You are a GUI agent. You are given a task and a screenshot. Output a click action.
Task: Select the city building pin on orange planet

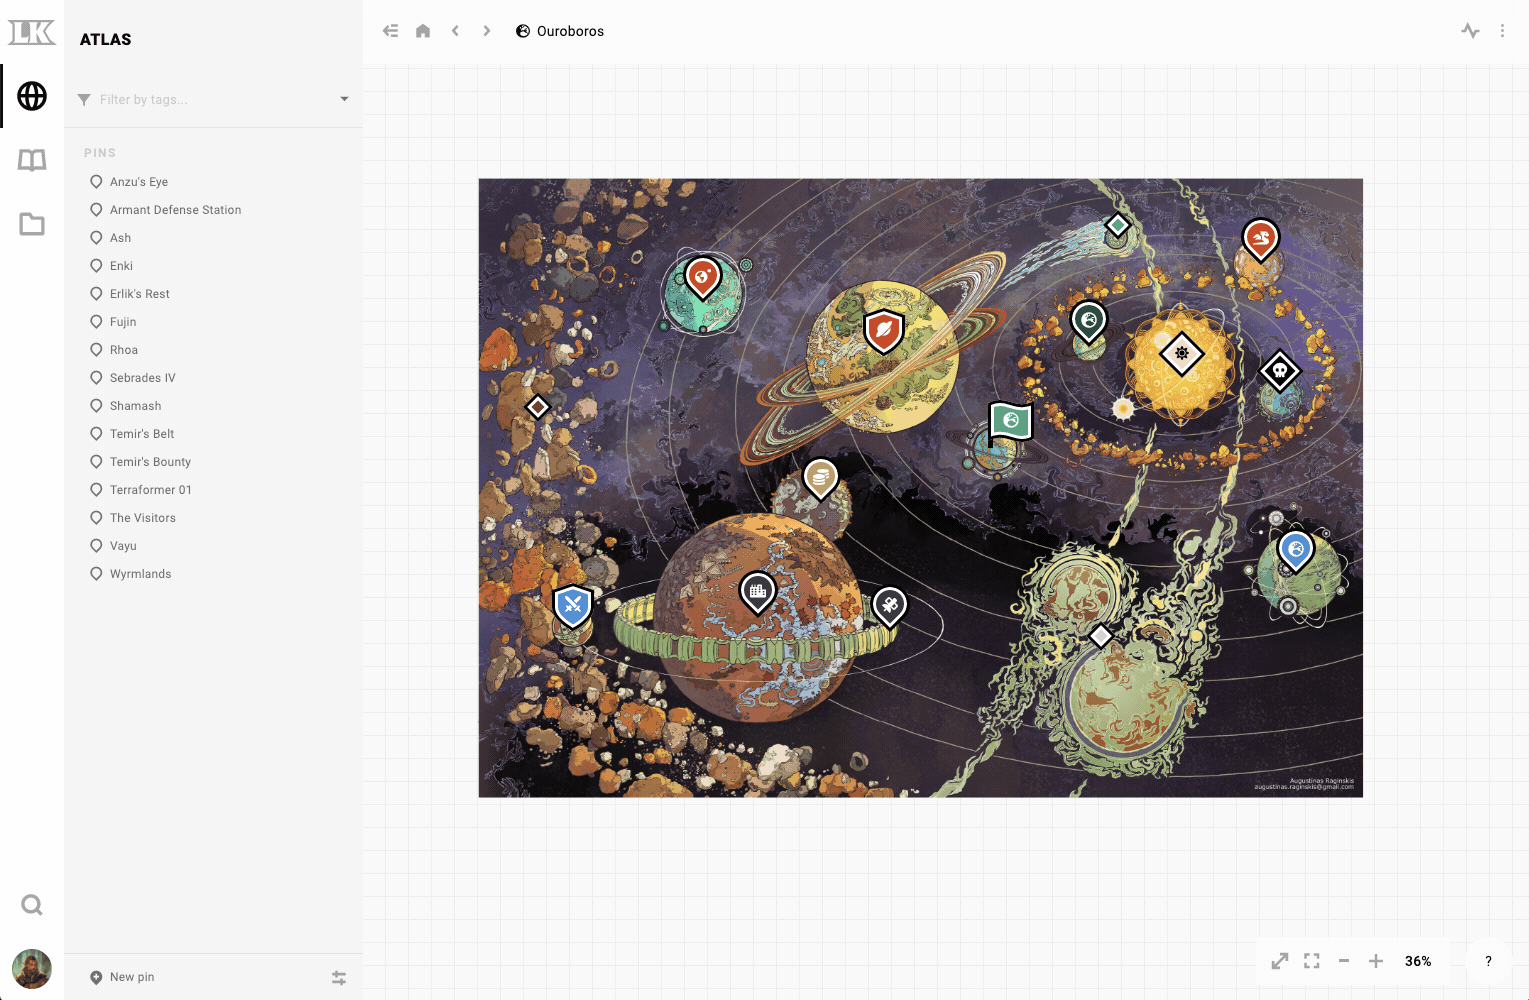(758, 592)
